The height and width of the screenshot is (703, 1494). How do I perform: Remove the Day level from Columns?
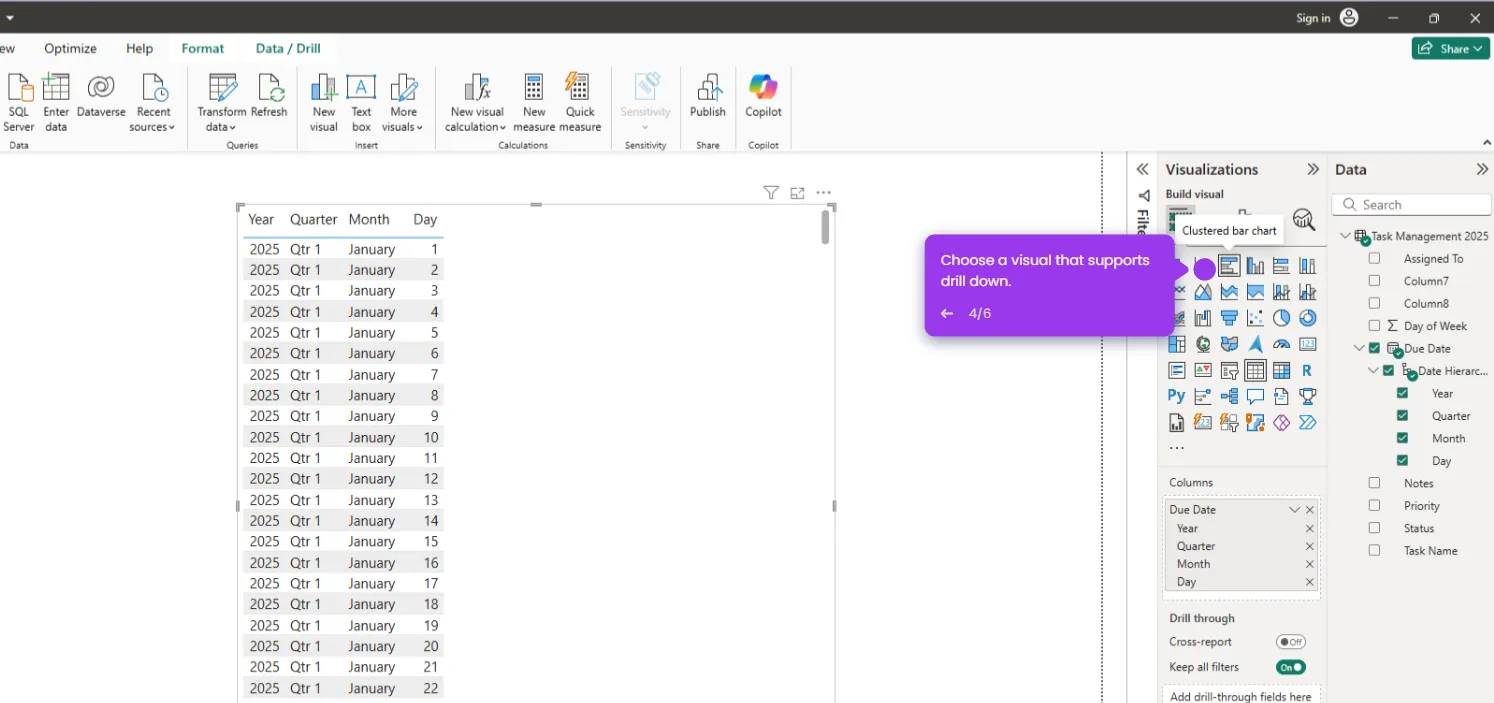point(1309,582)
